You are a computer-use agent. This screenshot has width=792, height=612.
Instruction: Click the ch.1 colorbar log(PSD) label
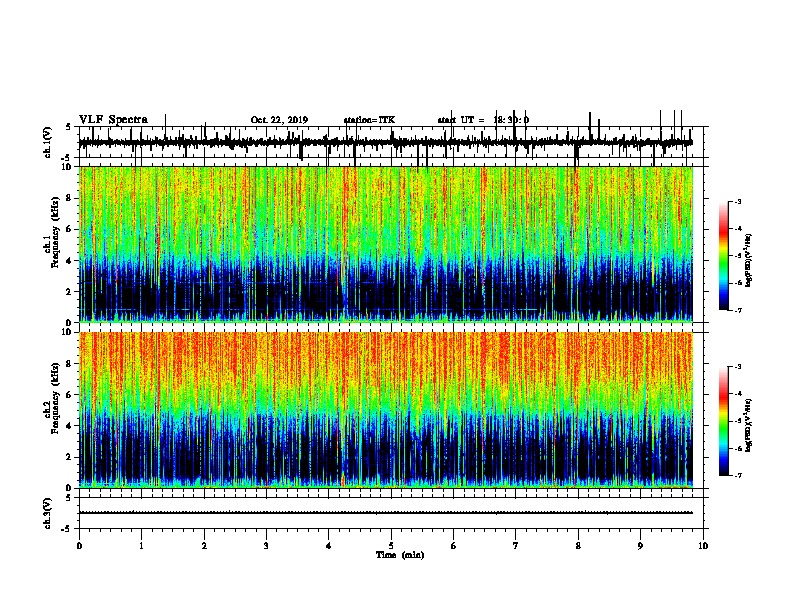click(x=749, y=260)
